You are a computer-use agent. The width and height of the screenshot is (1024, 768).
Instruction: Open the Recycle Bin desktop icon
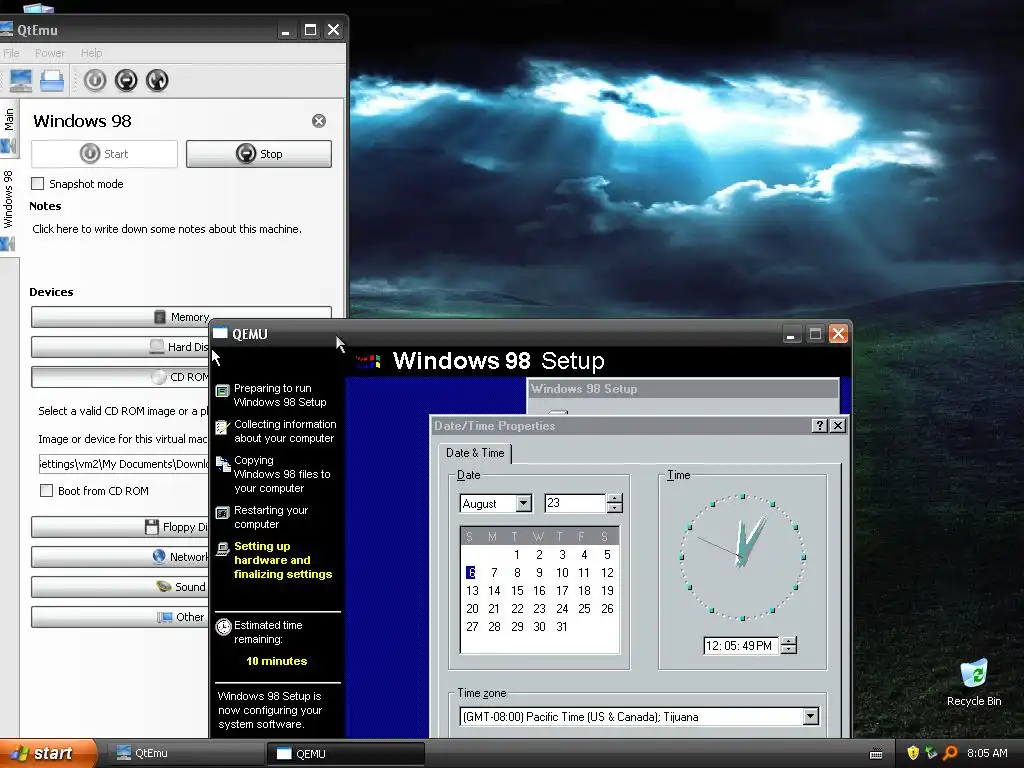[x=974, y=683]
